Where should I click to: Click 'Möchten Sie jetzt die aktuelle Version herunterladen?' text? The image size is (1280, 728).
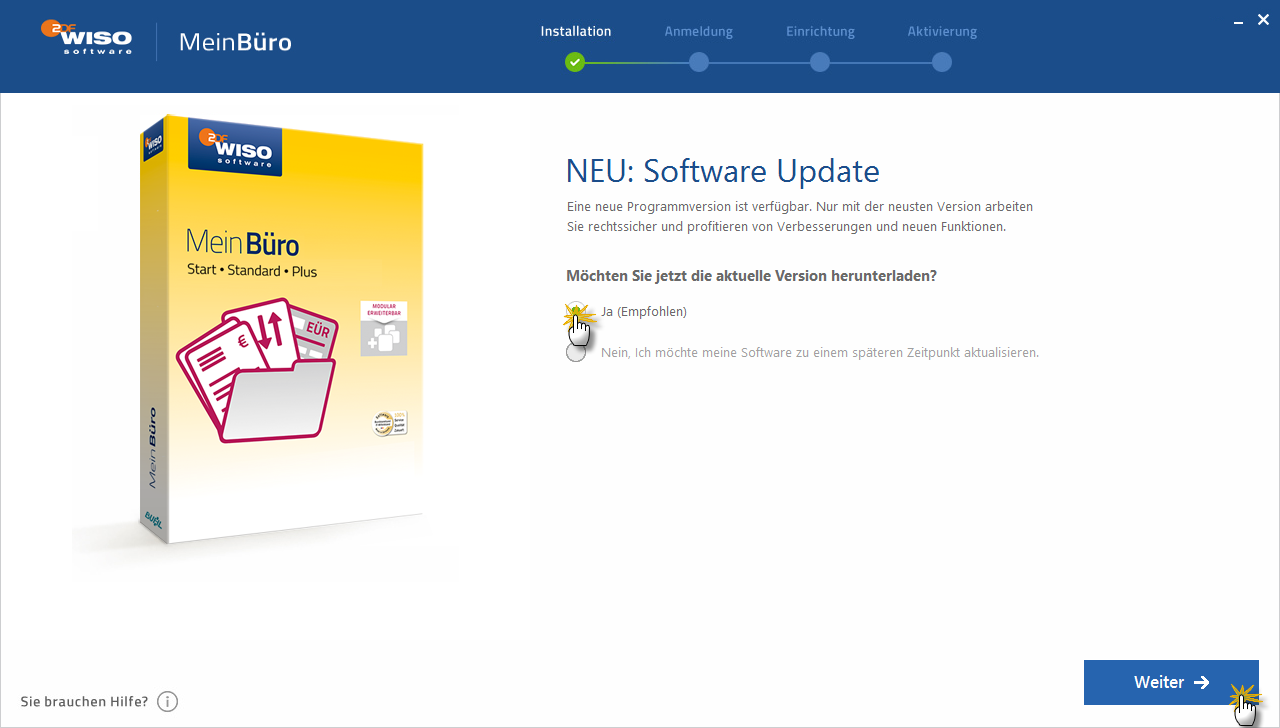[x=751, y=276]
